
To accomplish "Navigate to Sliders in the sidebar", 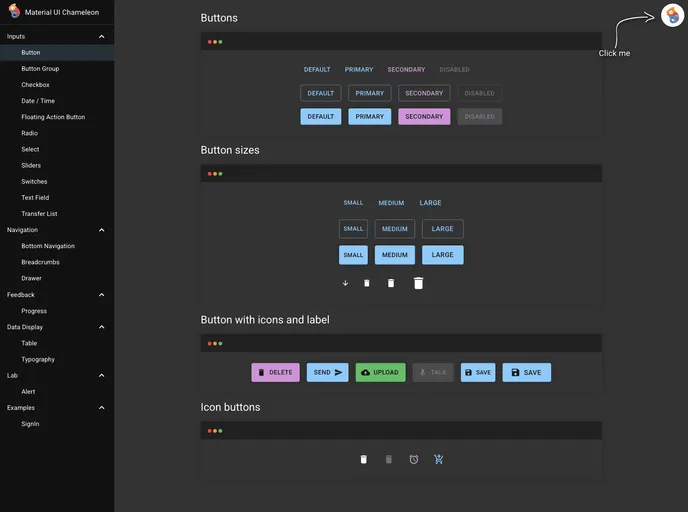I will click(x=57, y=165).
